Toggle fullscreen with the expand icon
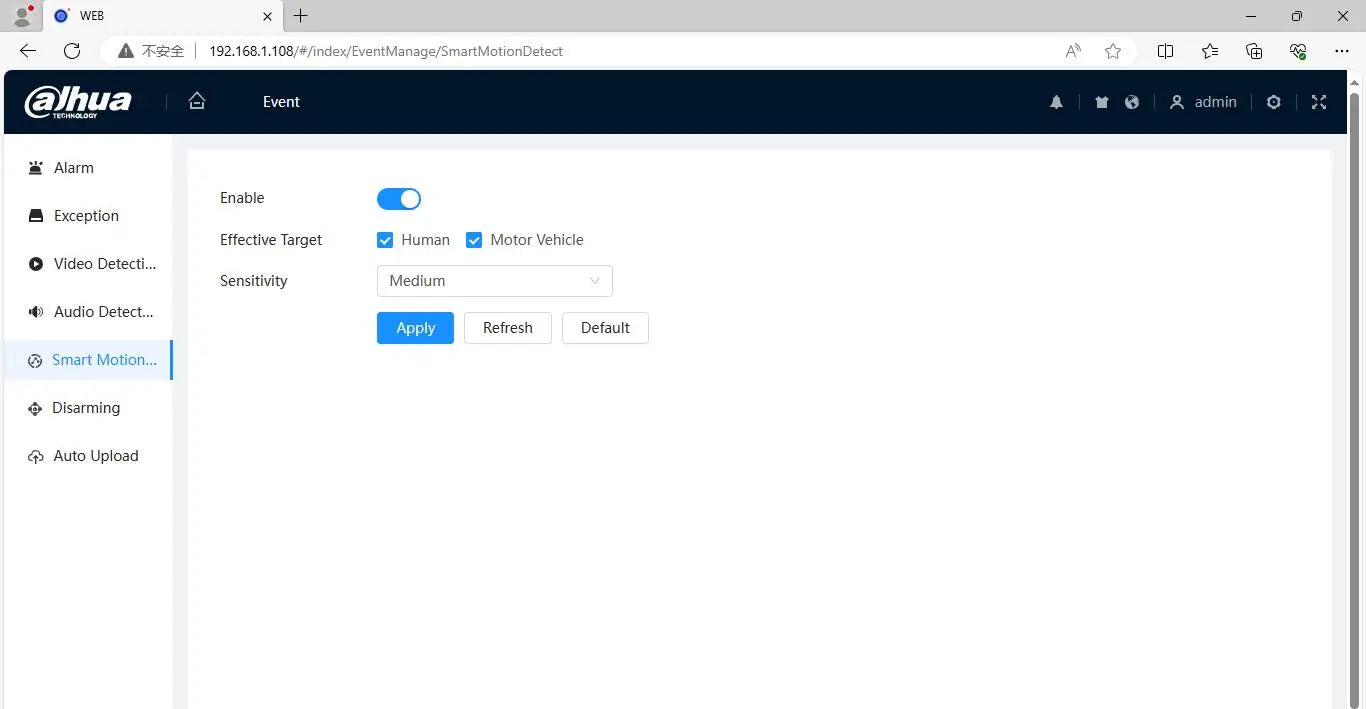The width and height of the screenshot is (1366, 709). point(1319,102)
